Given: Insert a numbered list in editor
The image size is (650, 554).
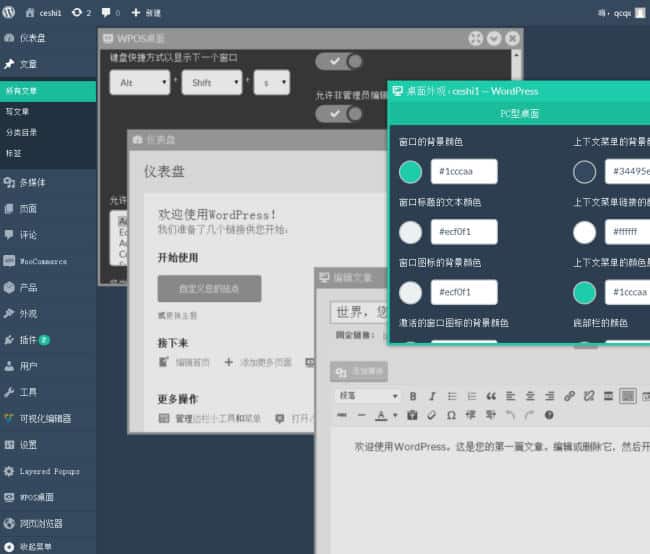Looking at the screenshot, I should (x=472, y=396).
